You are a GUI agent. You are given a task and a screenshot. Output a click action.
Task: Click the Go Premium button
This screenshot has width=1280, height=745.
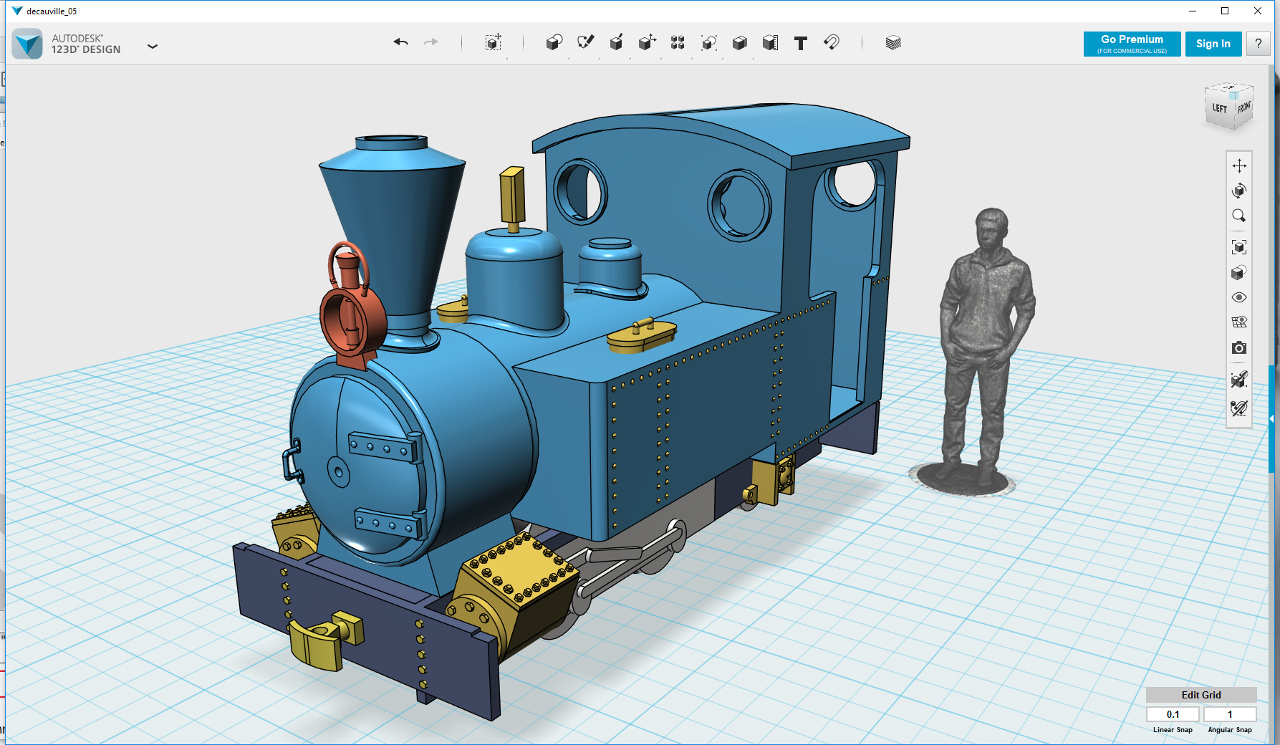point(1132,44)
